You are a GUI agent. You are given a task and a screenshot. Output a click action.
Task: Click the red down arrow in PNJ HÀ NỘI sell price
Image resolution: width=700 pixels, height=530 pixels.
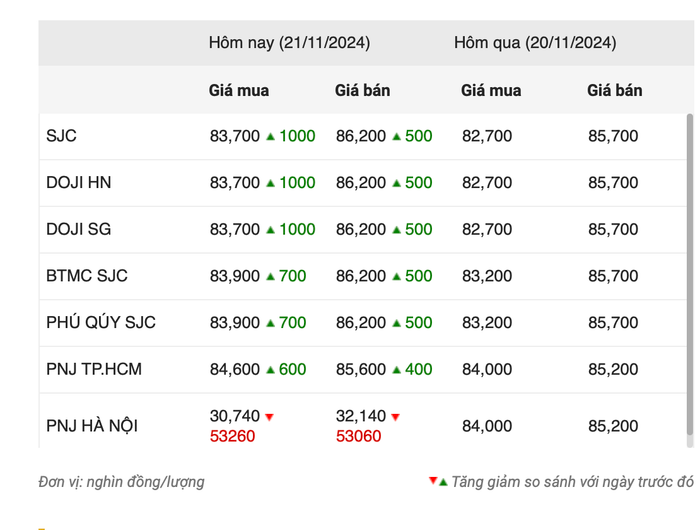396,417
